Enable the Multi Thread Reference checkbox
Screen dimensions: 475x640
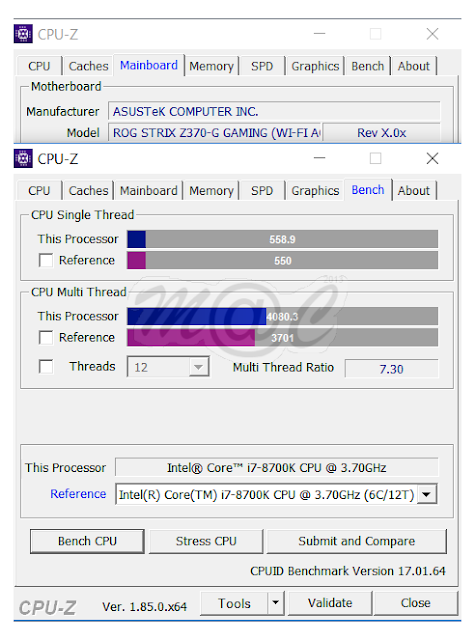(46, 338)
